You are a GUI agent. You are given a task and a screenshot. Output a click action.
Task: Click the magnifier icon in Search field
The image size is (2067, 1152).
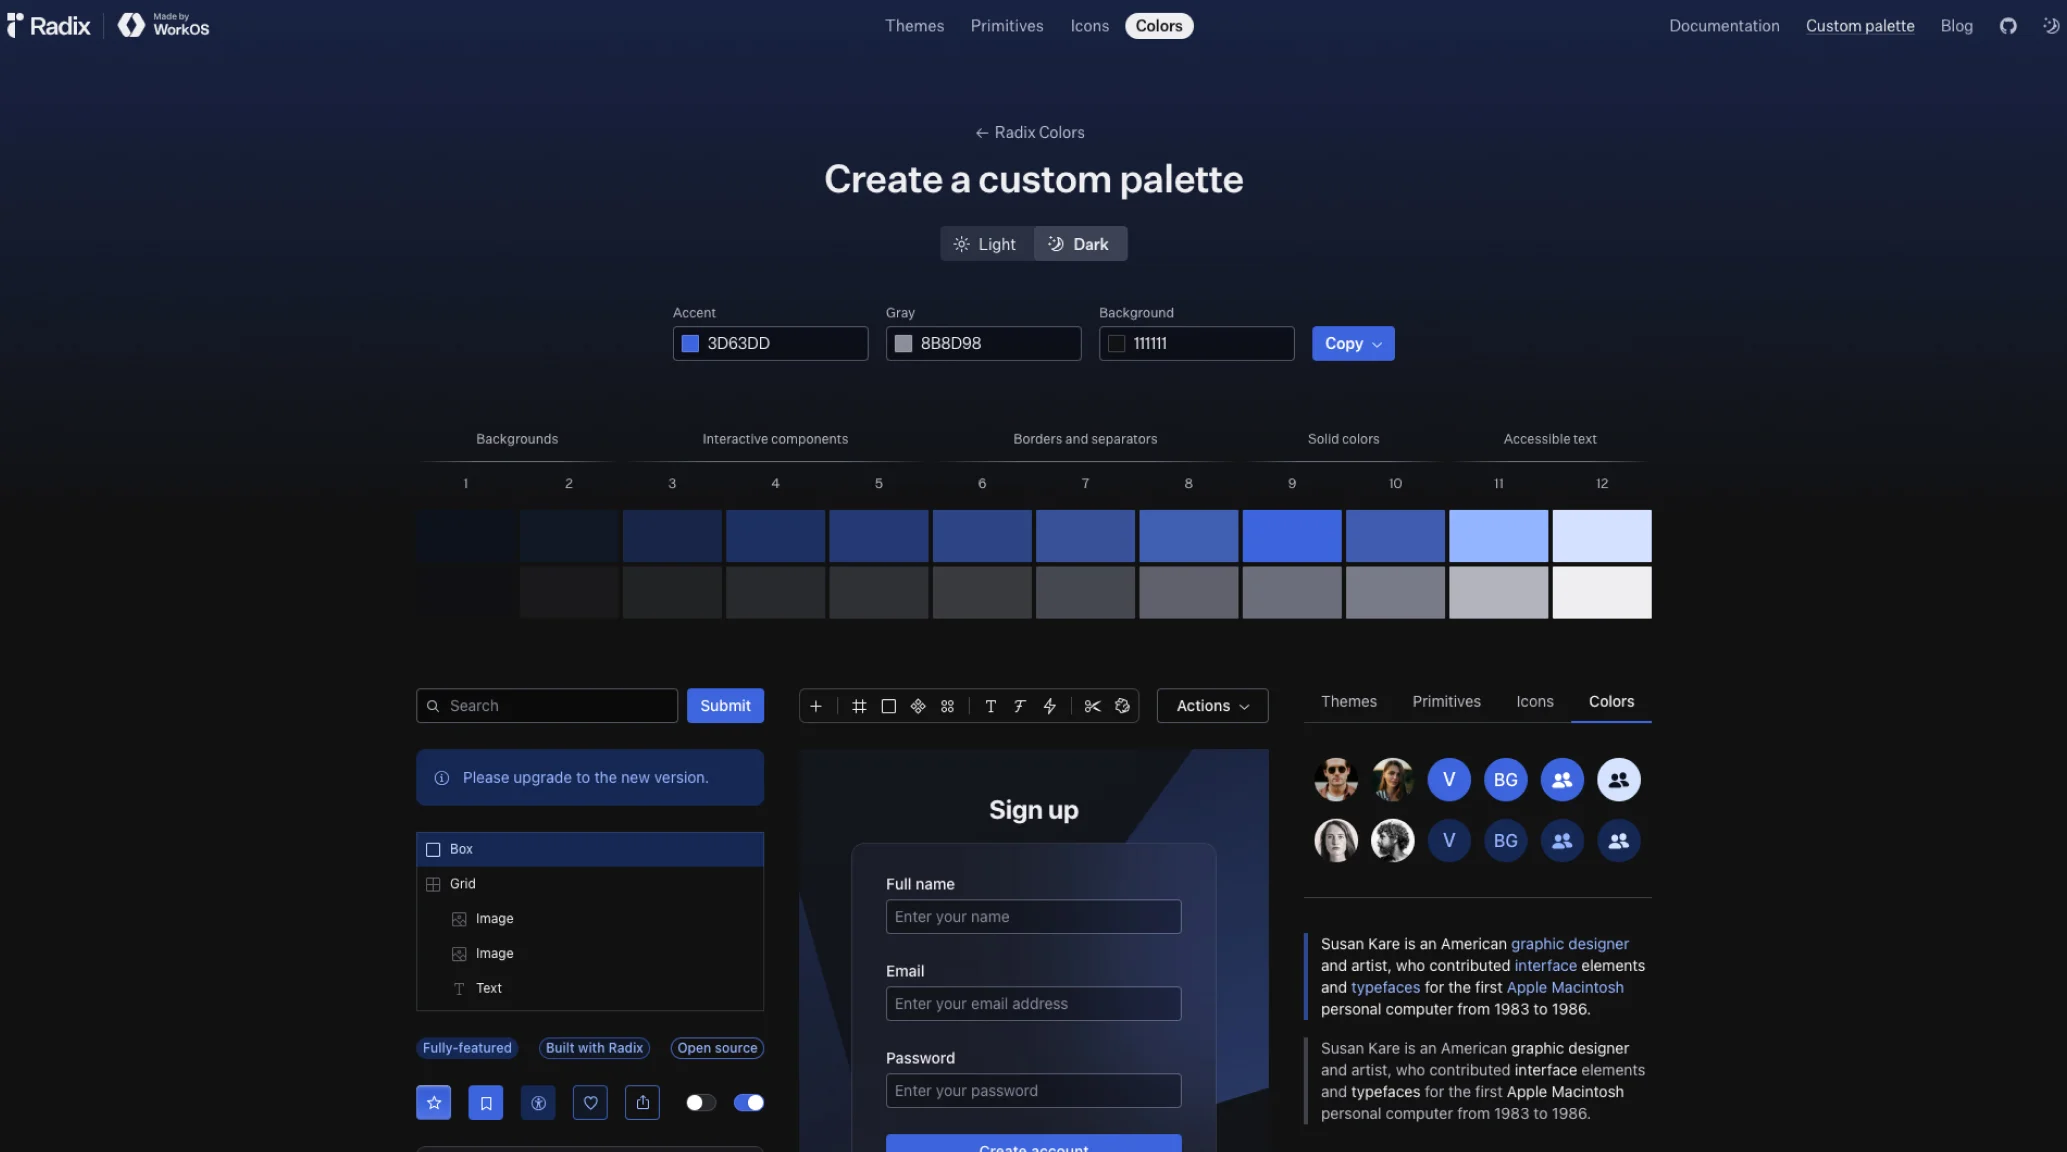(433, 706)
